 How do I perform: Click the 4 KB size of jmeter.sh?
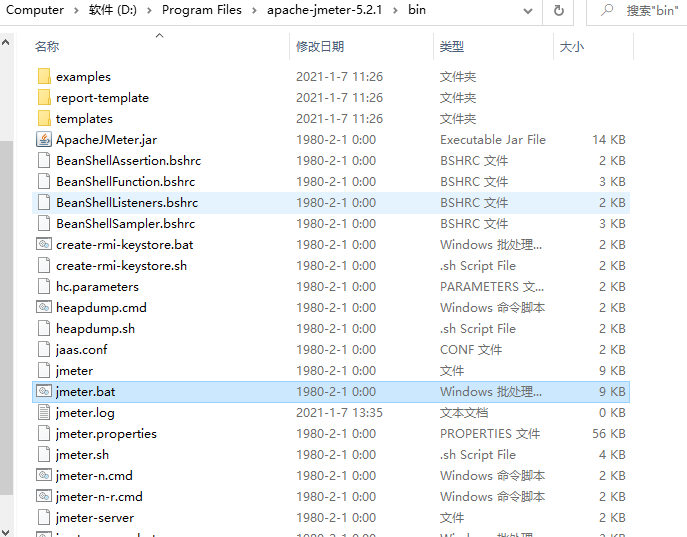(x=612, y=455)
